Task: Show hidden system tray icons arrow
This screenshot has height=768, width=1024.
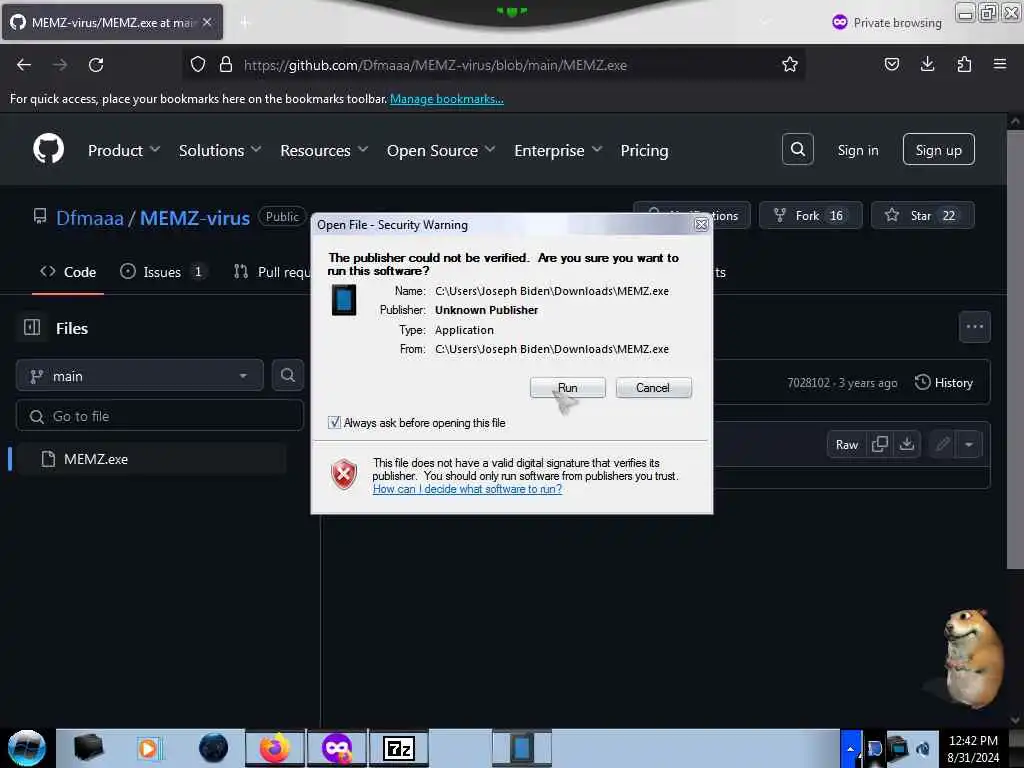Action: coord(850,748)
